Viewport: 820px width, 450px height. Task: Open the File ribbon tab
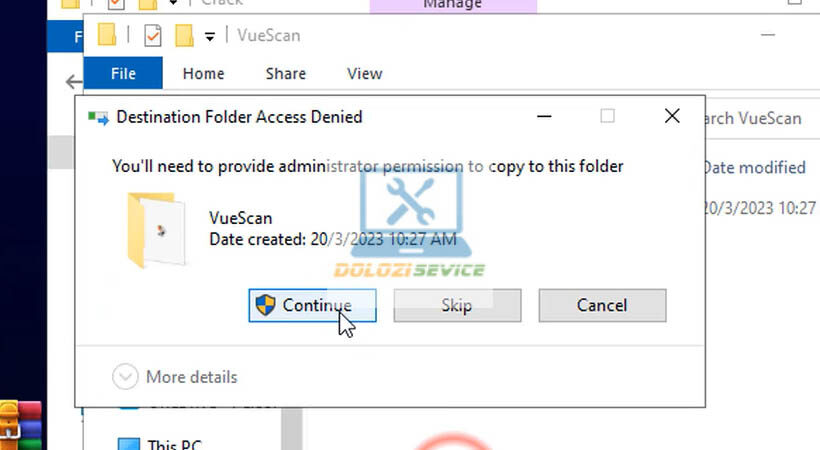pyautogui.click(x=123, y=73)
